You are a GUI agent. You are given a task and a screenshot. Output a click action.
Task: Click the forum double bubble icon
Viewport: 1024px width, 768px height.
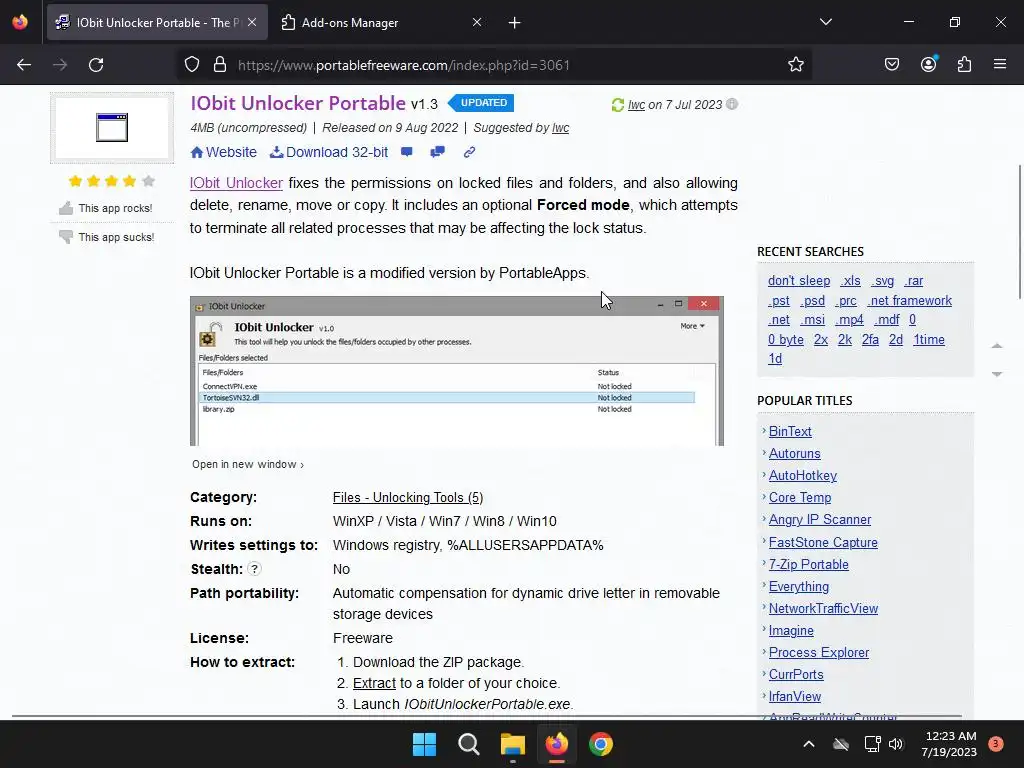pyautogui.click(x=438, y=152)
